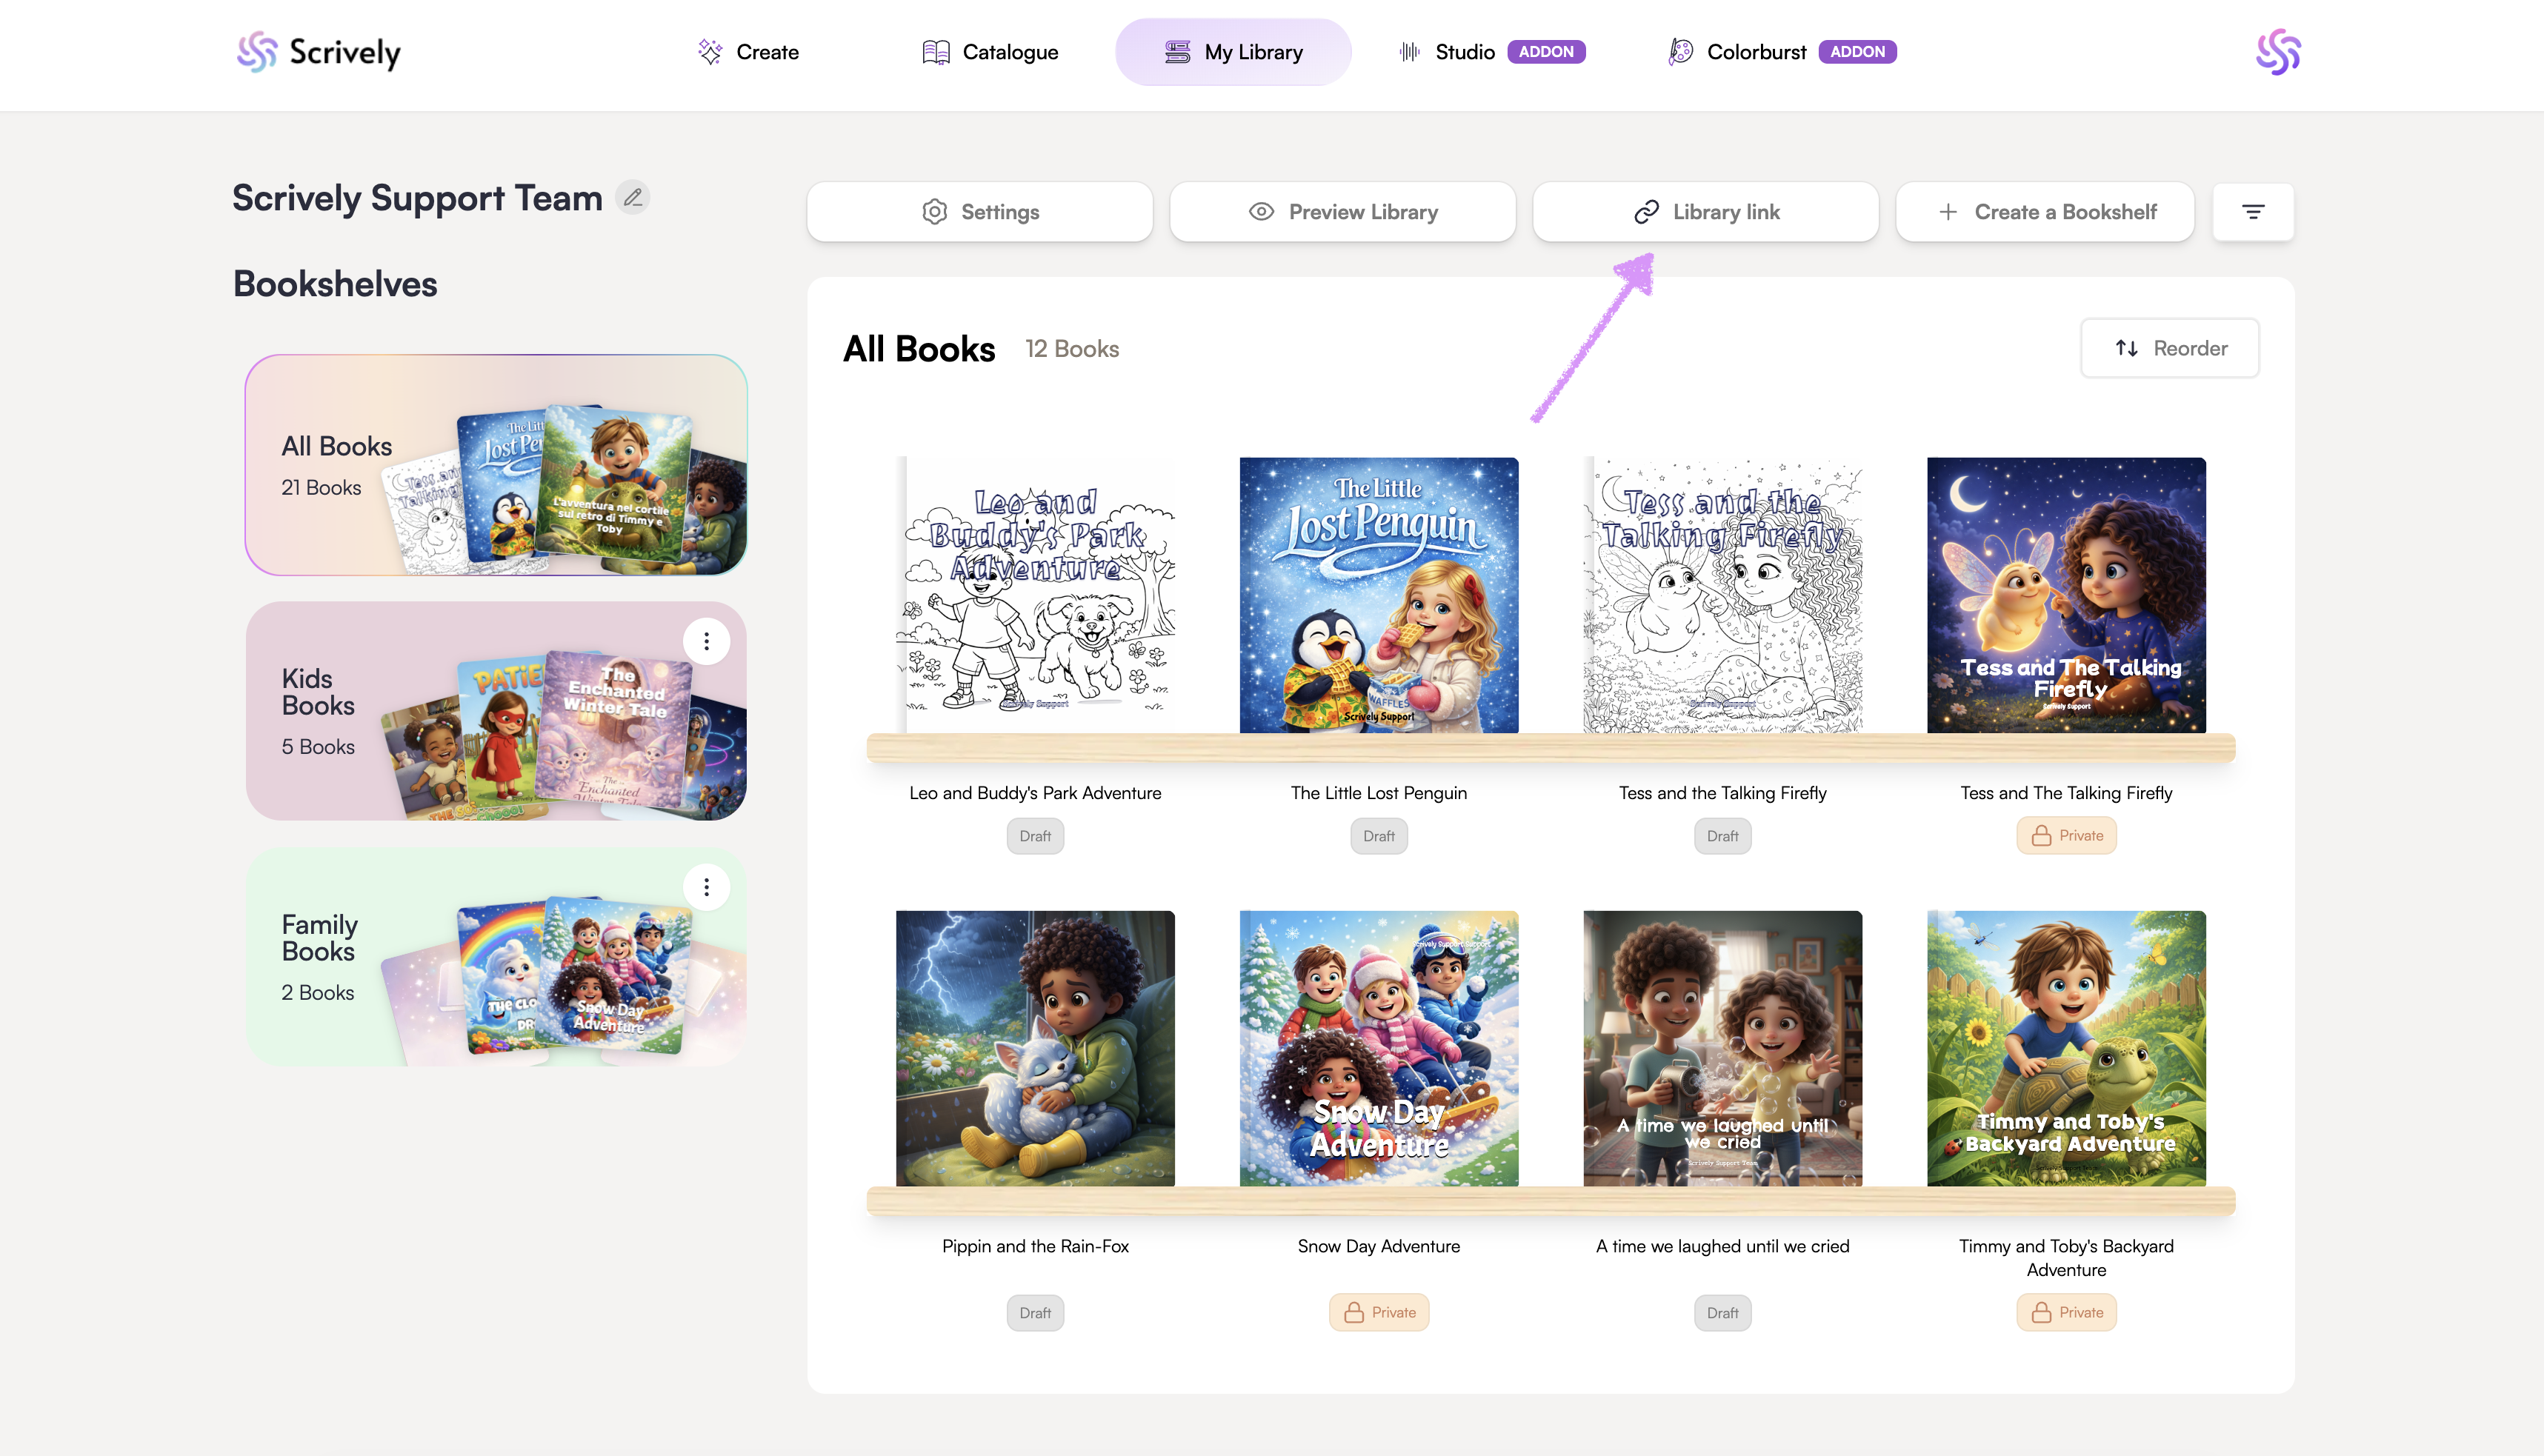Click Create a Bookshelf plus button
Screen dimensions: 2544x1456
[x=2045, y=212]
